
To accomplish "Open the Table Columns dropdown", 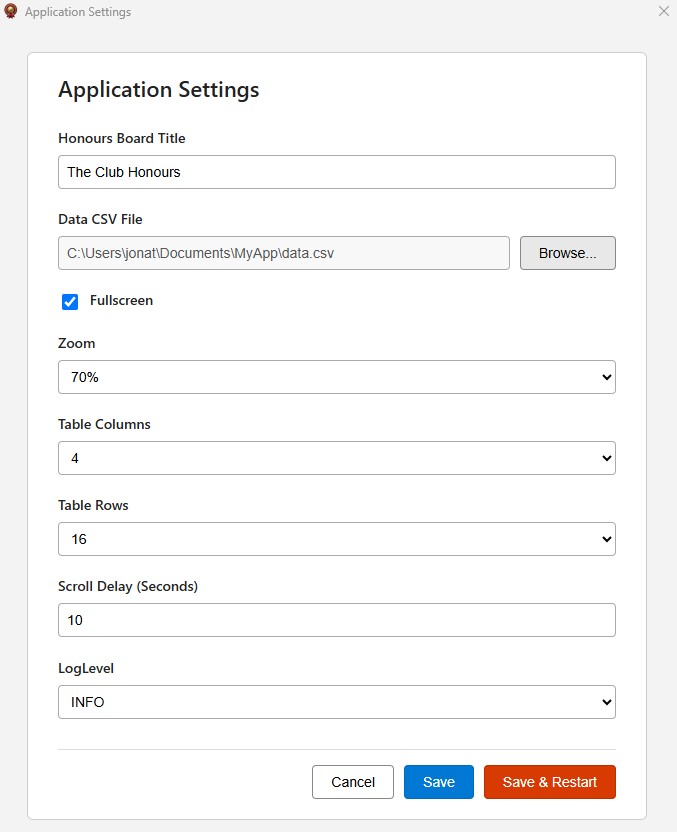I will coord(337,458).
